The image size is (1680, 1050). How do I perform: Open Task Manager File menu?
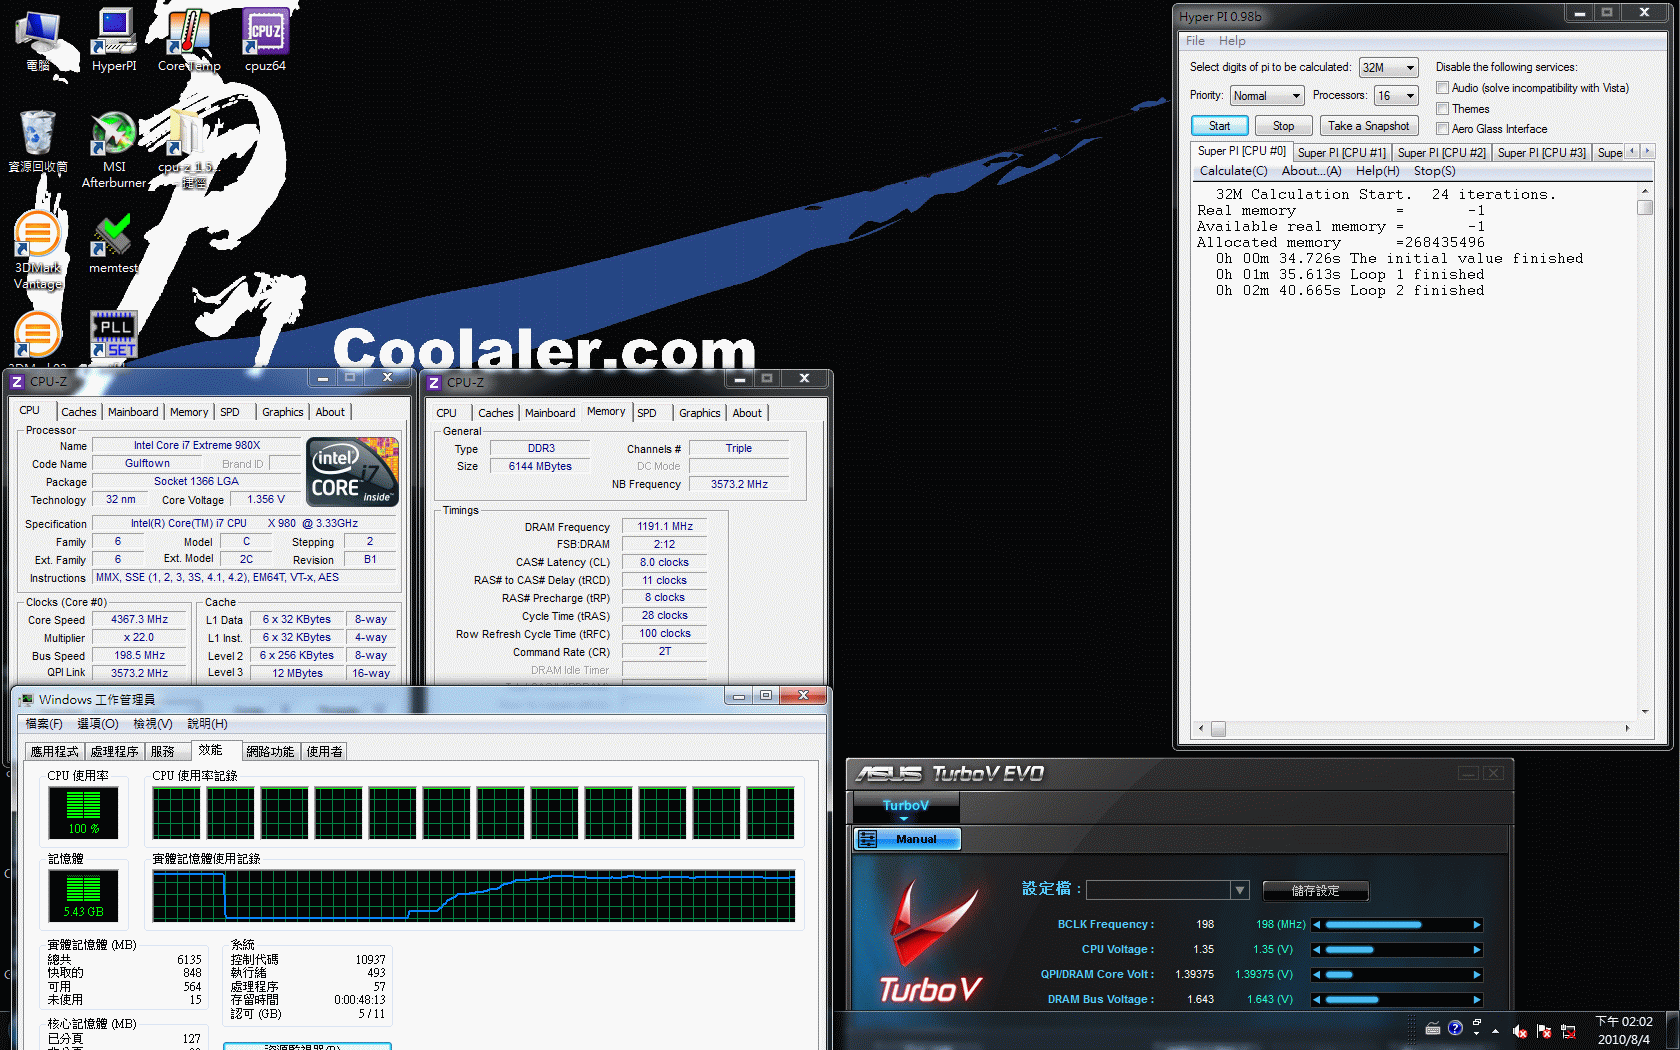44,724
